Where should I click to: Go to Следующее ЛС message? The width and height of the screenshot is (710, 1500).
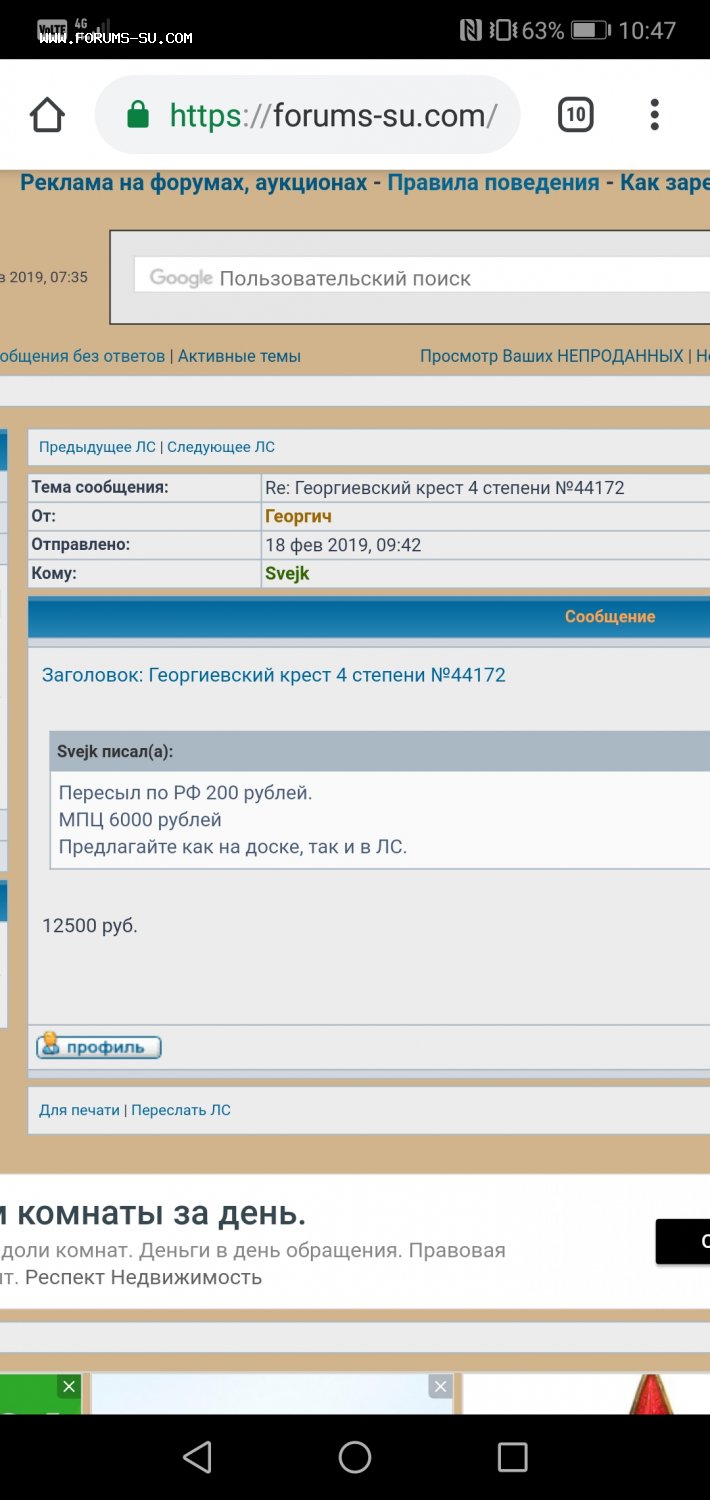pyautogui.click(x=221, y=447)
